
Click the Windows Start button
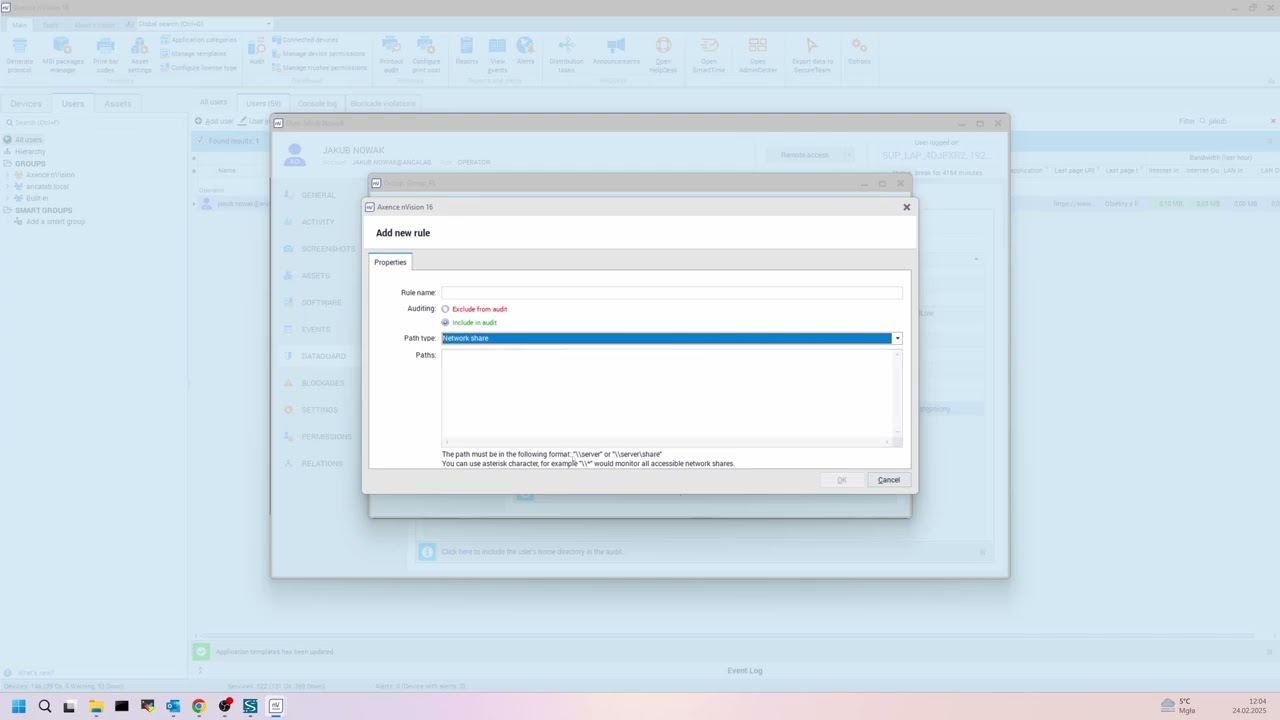[x=18, y=706]
